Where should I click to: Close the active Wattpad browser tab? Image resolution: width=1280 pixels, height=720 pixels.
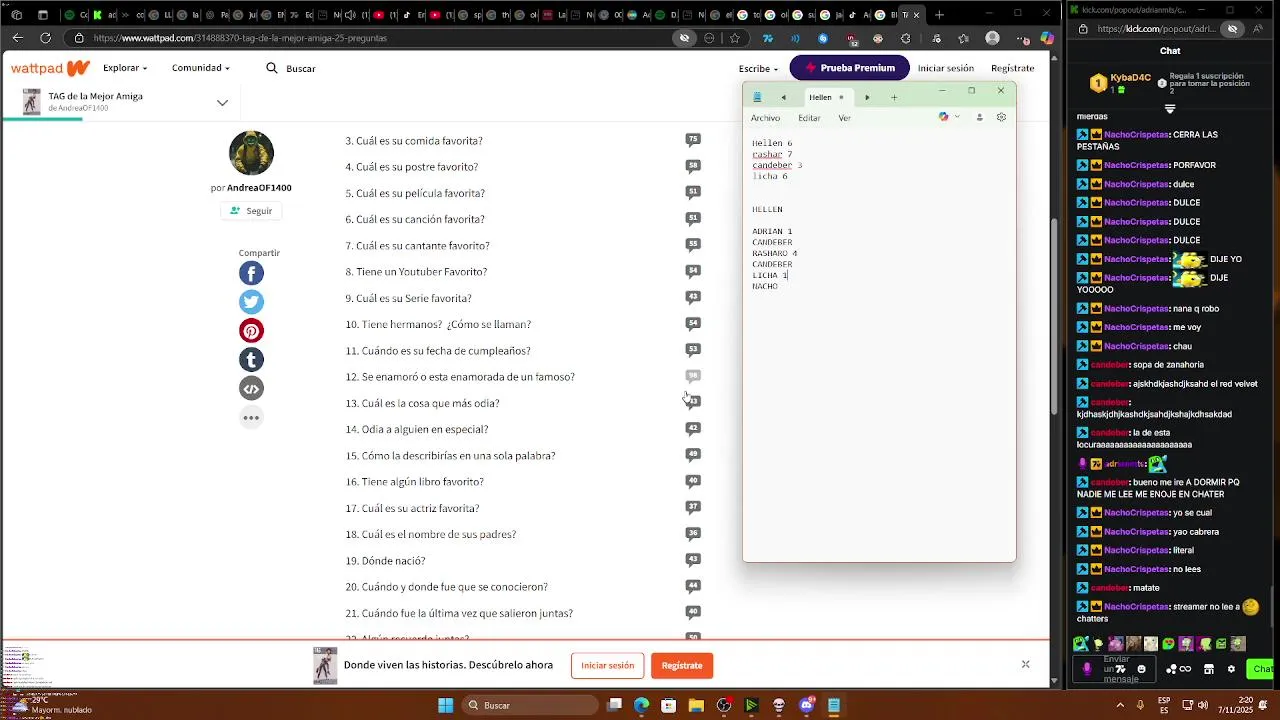point(918,14)
